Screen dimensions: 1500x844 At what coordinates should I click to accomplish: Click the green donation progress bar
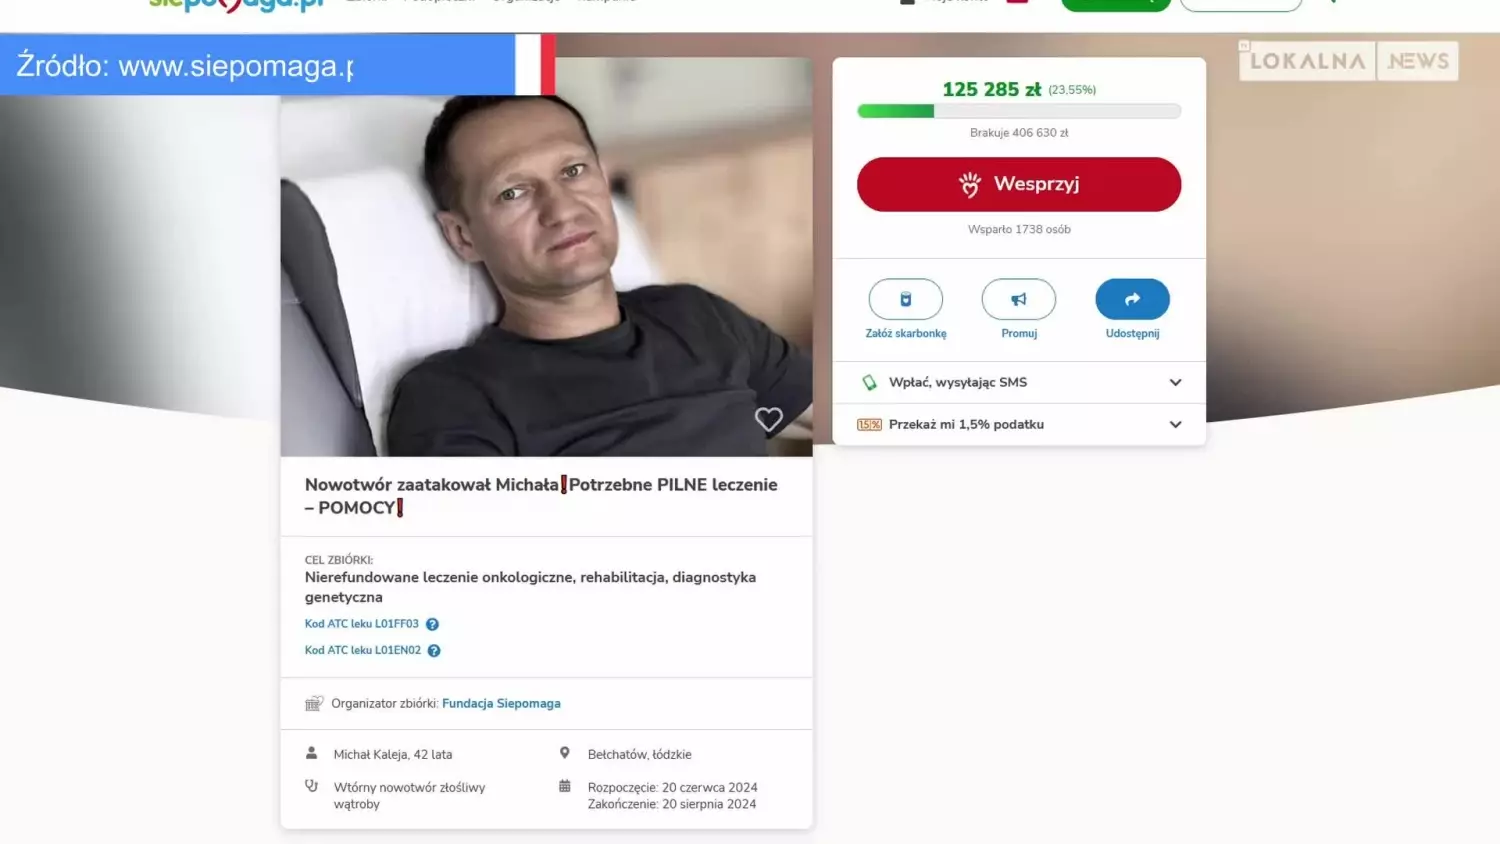tap(1019, 111)
